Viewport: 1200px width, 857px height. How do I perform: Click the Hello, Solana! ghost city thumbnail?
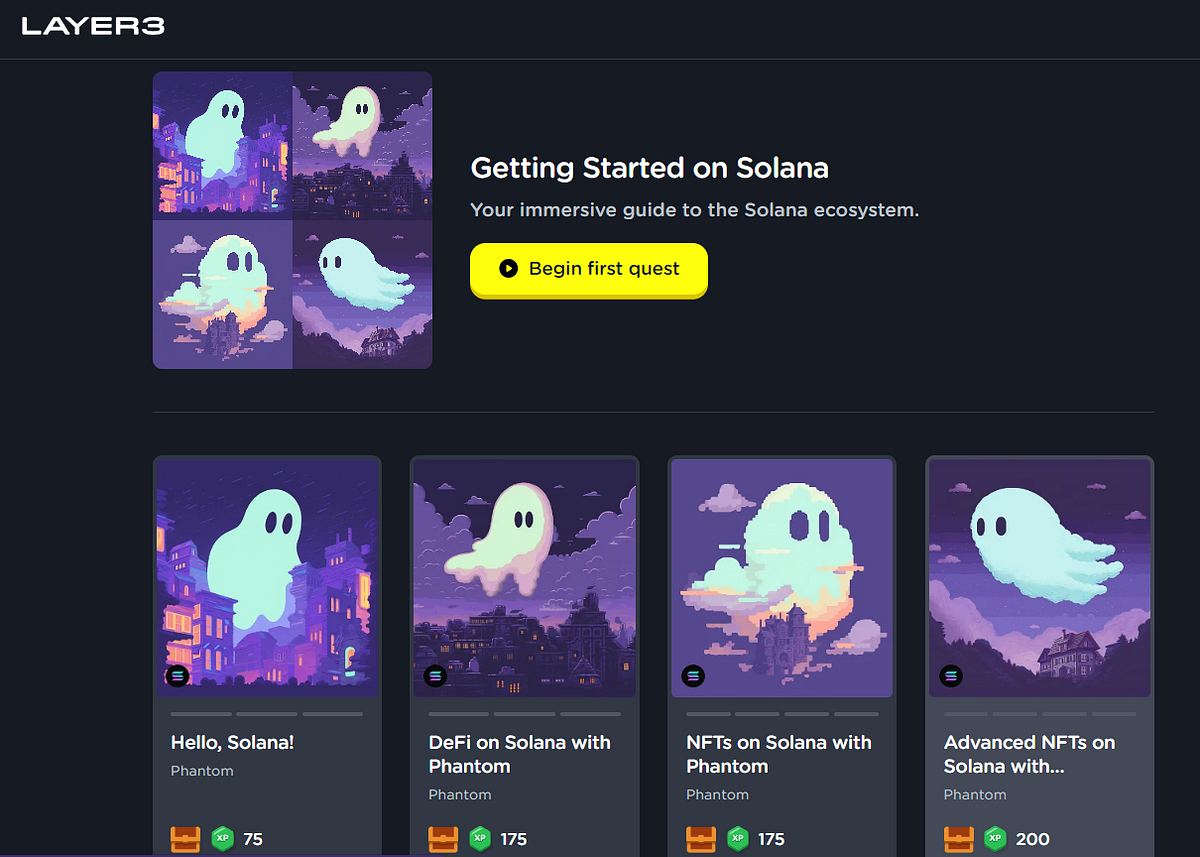coord(267,577)
